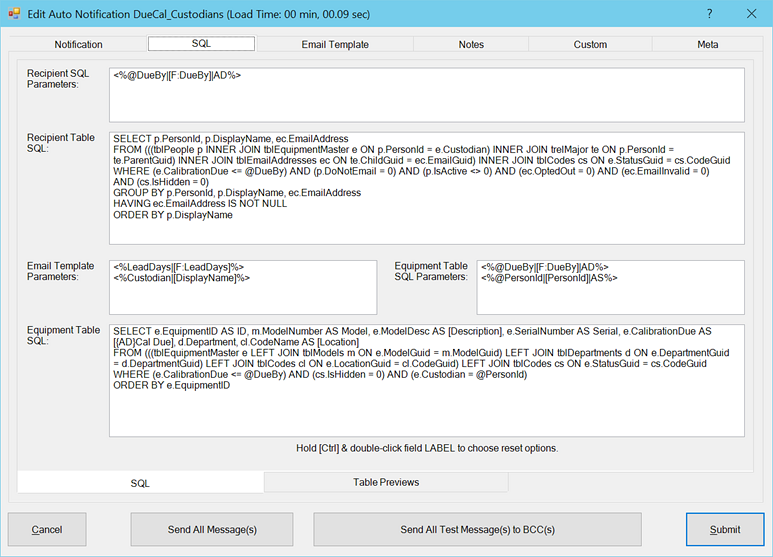Click the 'HAVING ec.EmailAddress IS NOT NULL' line
This screenshot has height=557, width=773.
pyautogui.click(x=200, y=204)
